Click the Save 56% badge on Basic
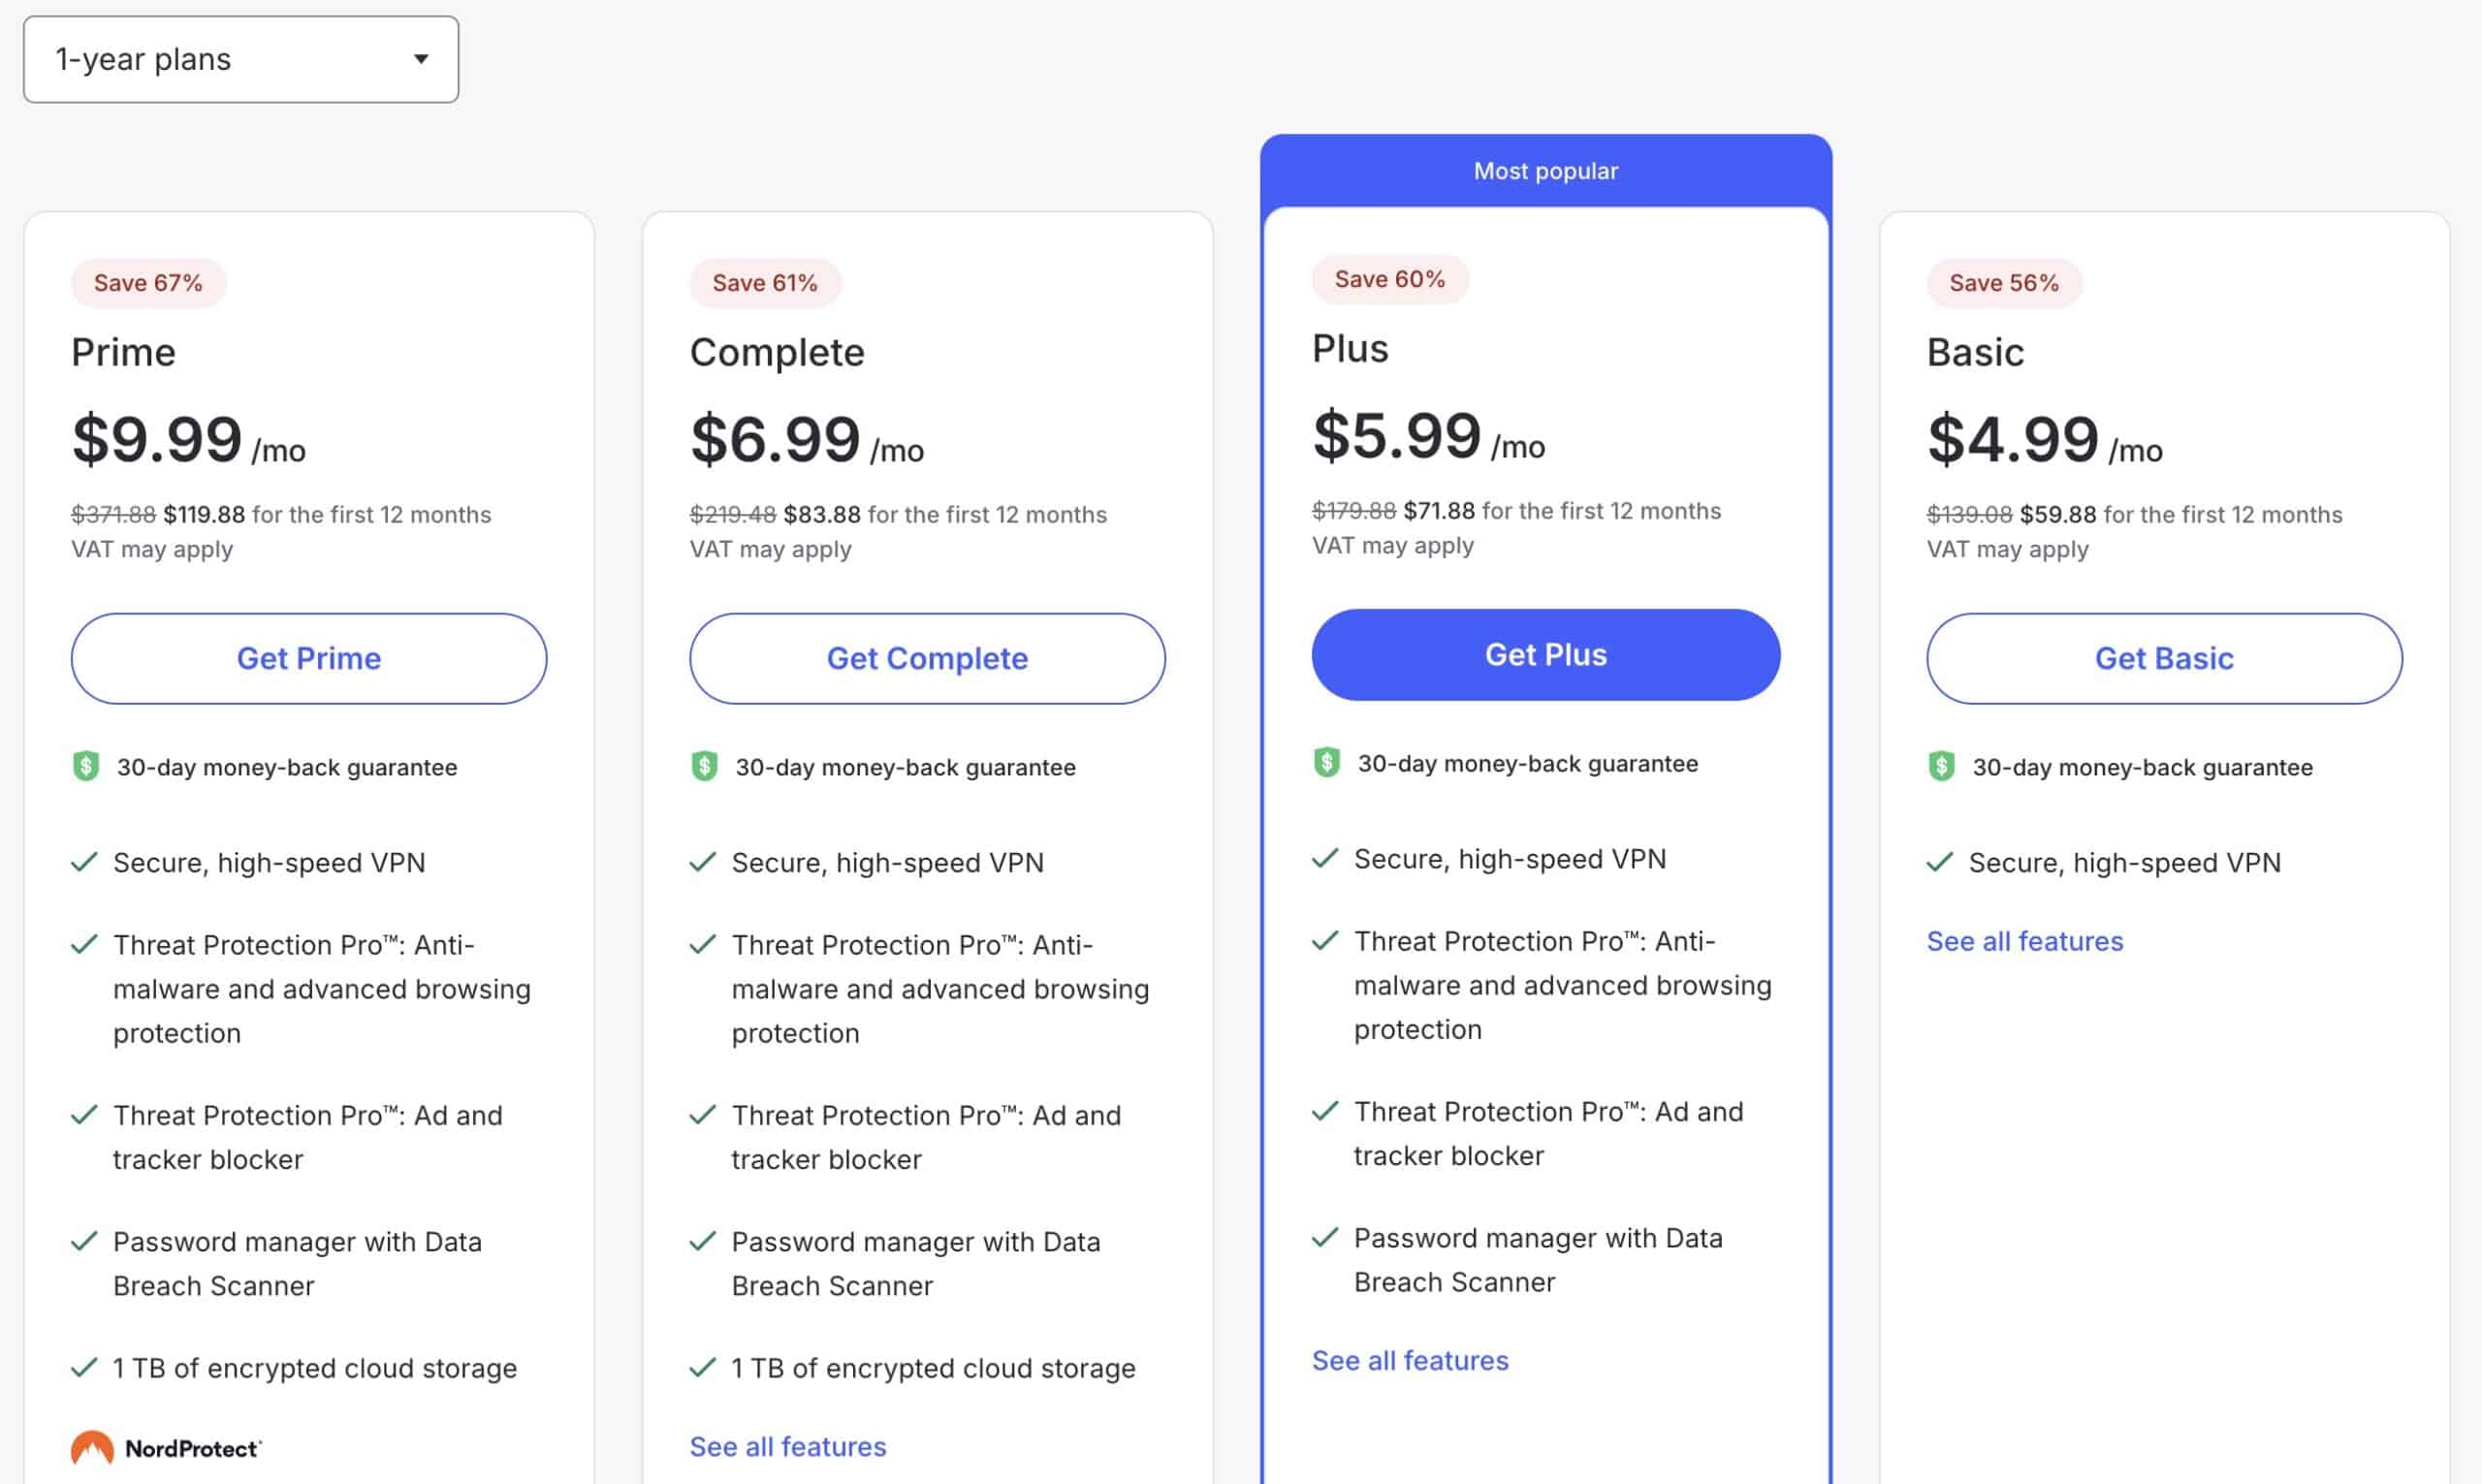 (x=2004, y=283)
